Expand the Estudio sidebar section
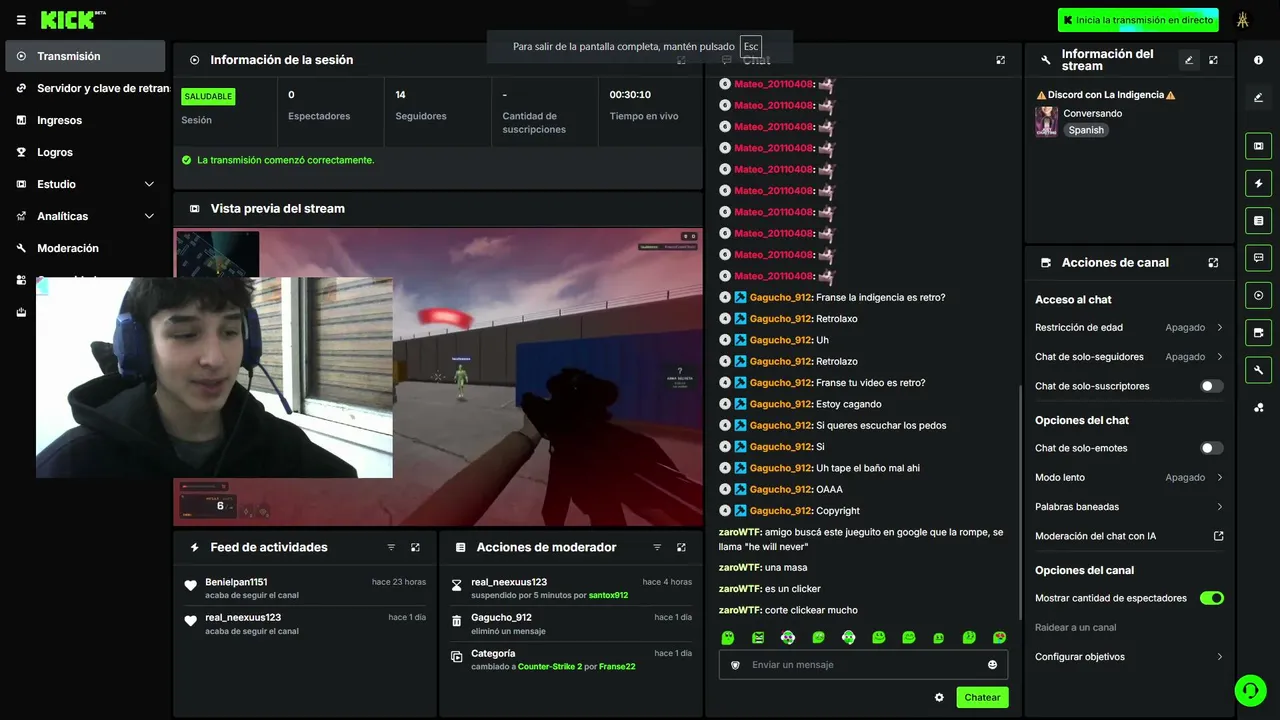 pos(85,184)
